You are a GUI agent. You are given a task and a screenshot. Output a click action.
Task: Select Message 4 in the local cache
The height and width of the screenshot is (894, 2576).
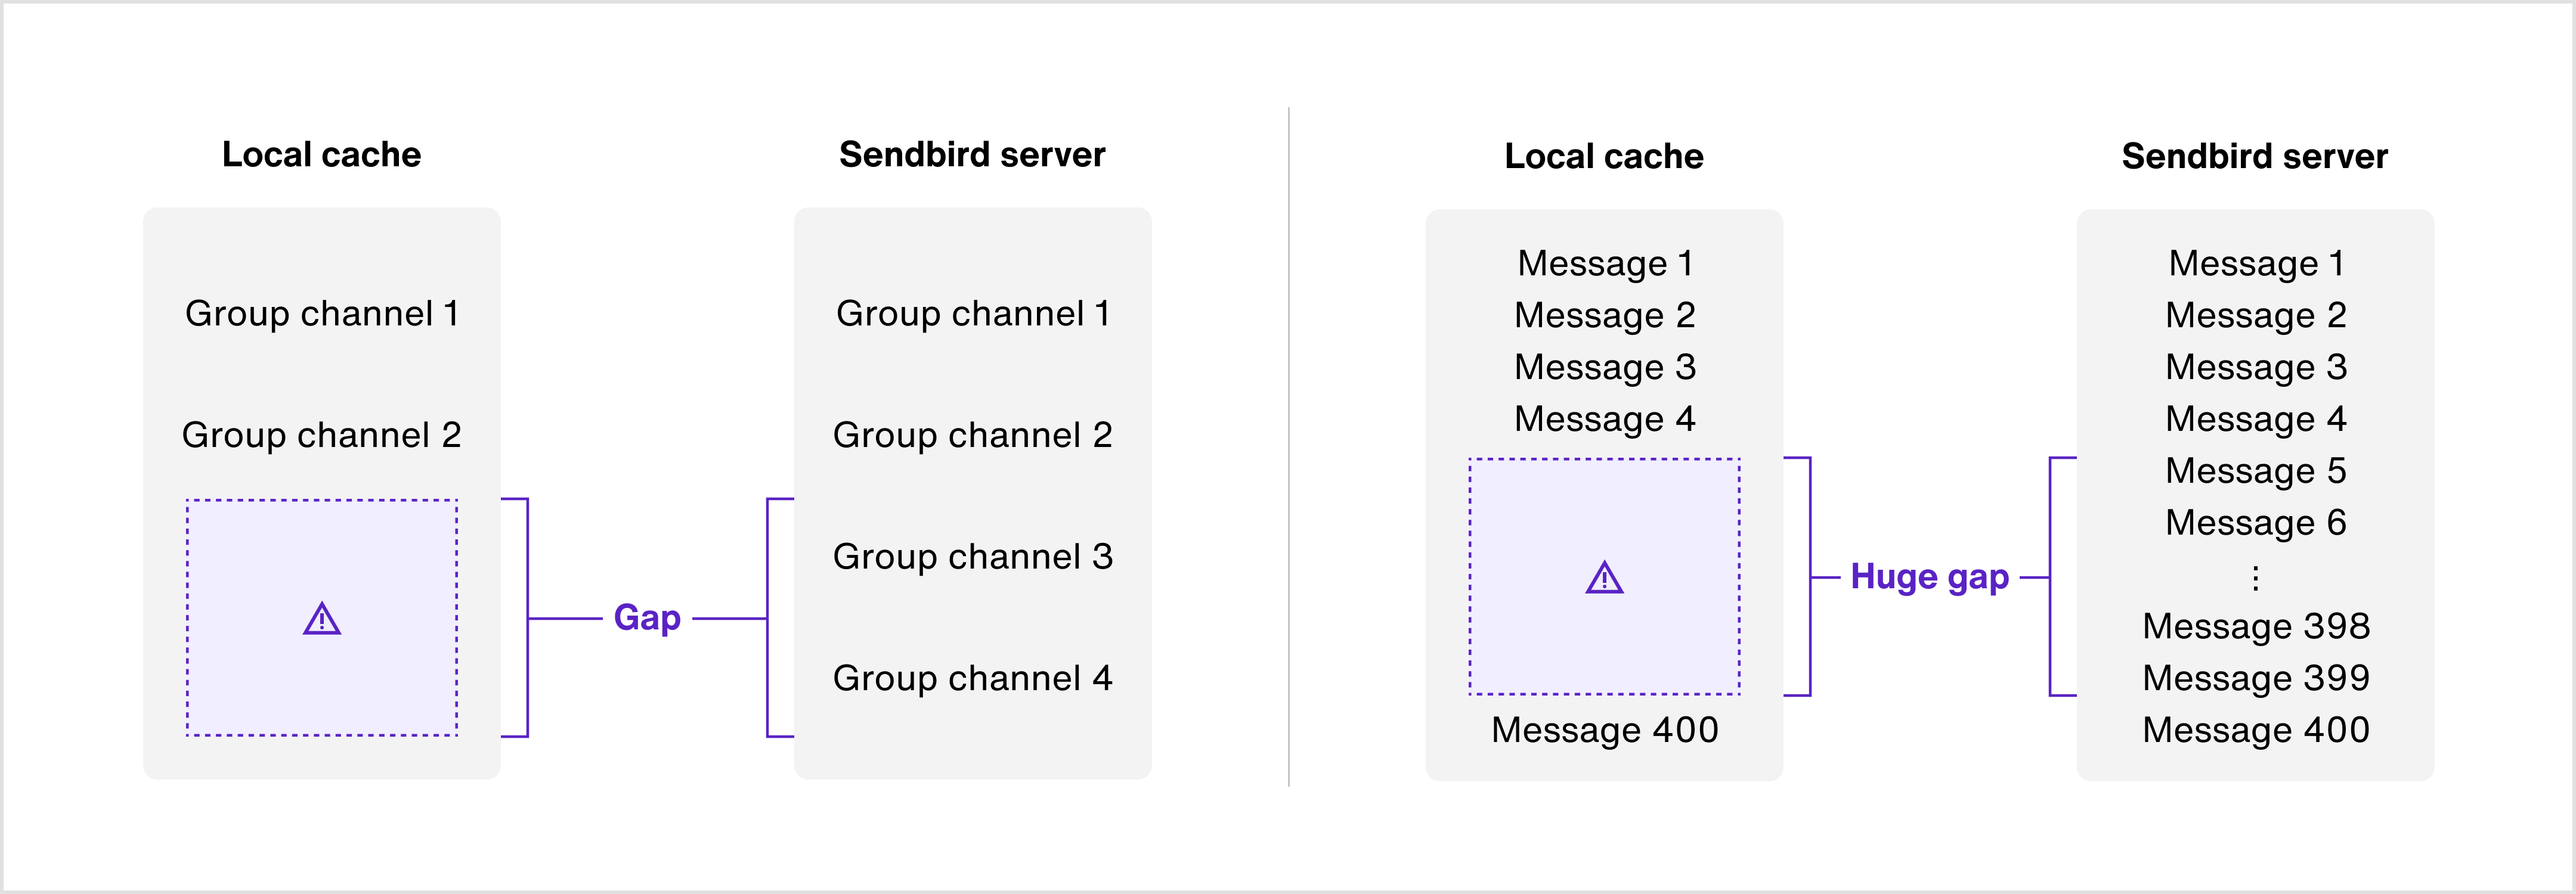(x=1604, y=419)
